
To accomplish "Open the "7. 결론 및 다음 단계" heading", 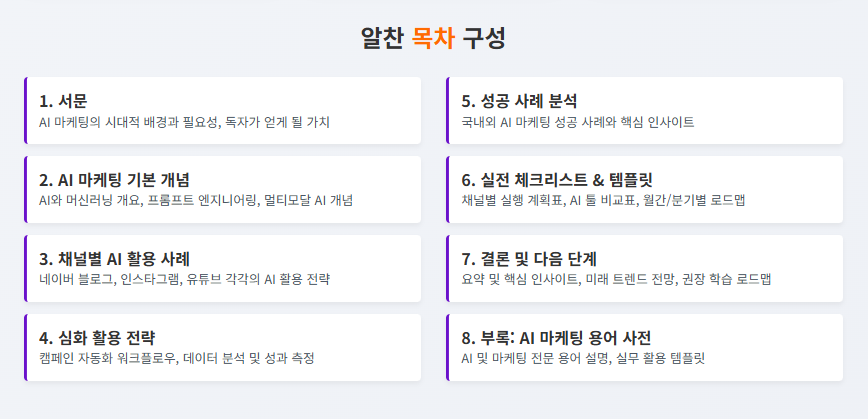I will tap(529, 258).
